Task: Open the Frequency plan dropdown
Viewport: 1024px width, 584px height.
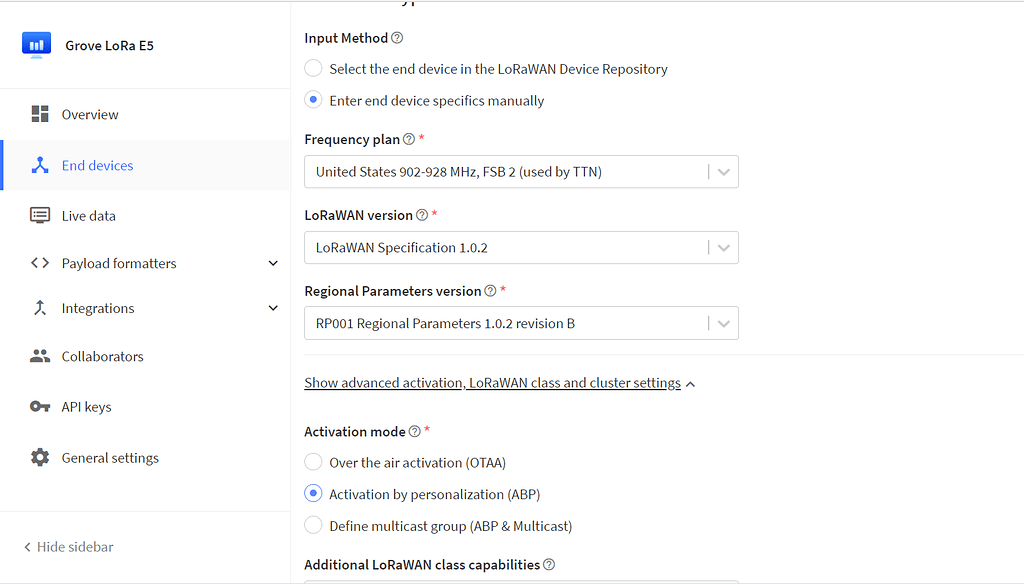Action: pyautogui.click(x=723, y=171)
